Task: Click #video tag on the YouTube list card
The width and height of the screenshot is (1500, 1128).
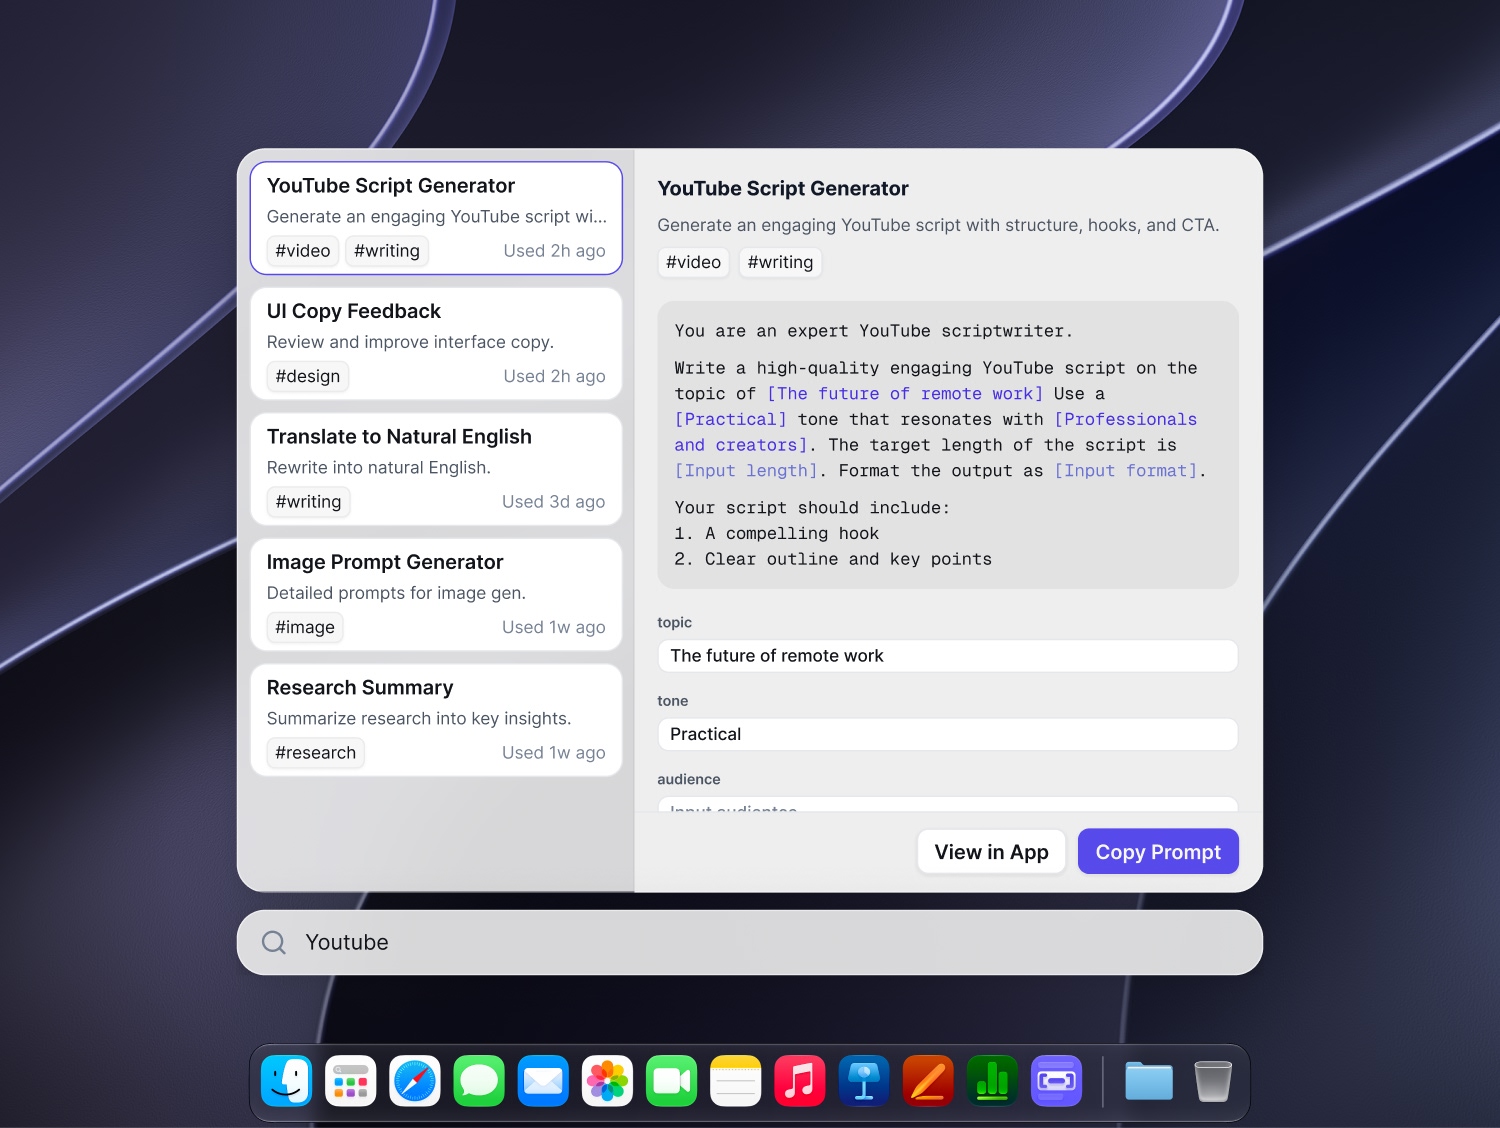Action: pos(303,251)
